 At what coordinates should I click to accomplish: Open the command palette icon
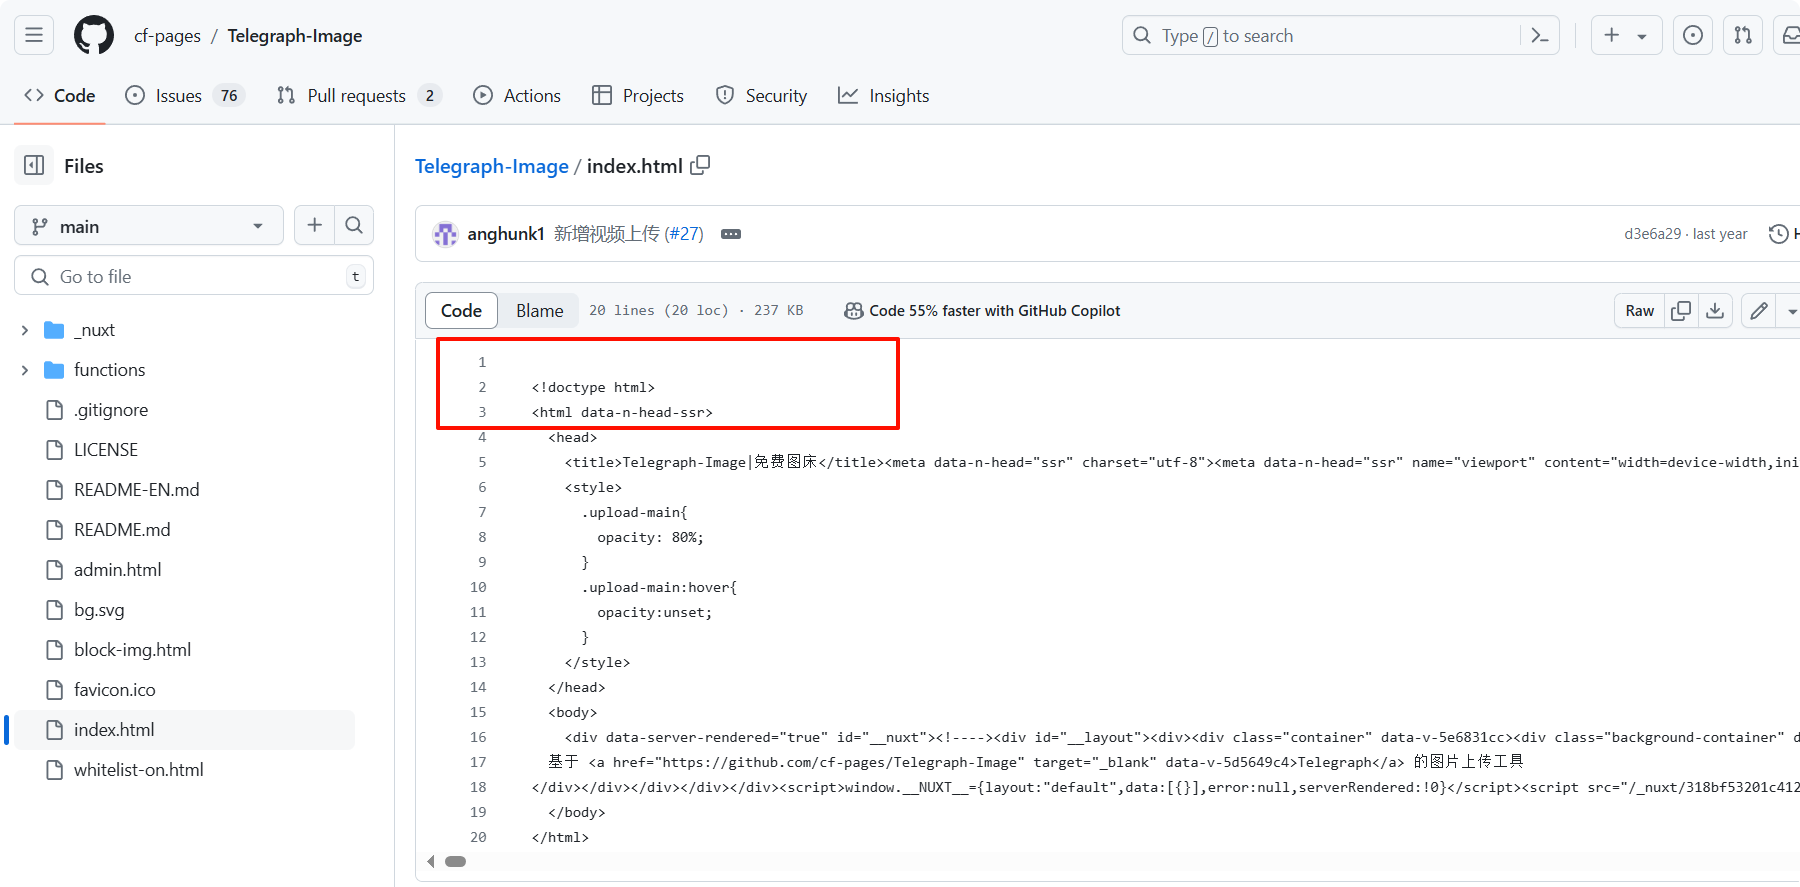tap(1540, 36)
